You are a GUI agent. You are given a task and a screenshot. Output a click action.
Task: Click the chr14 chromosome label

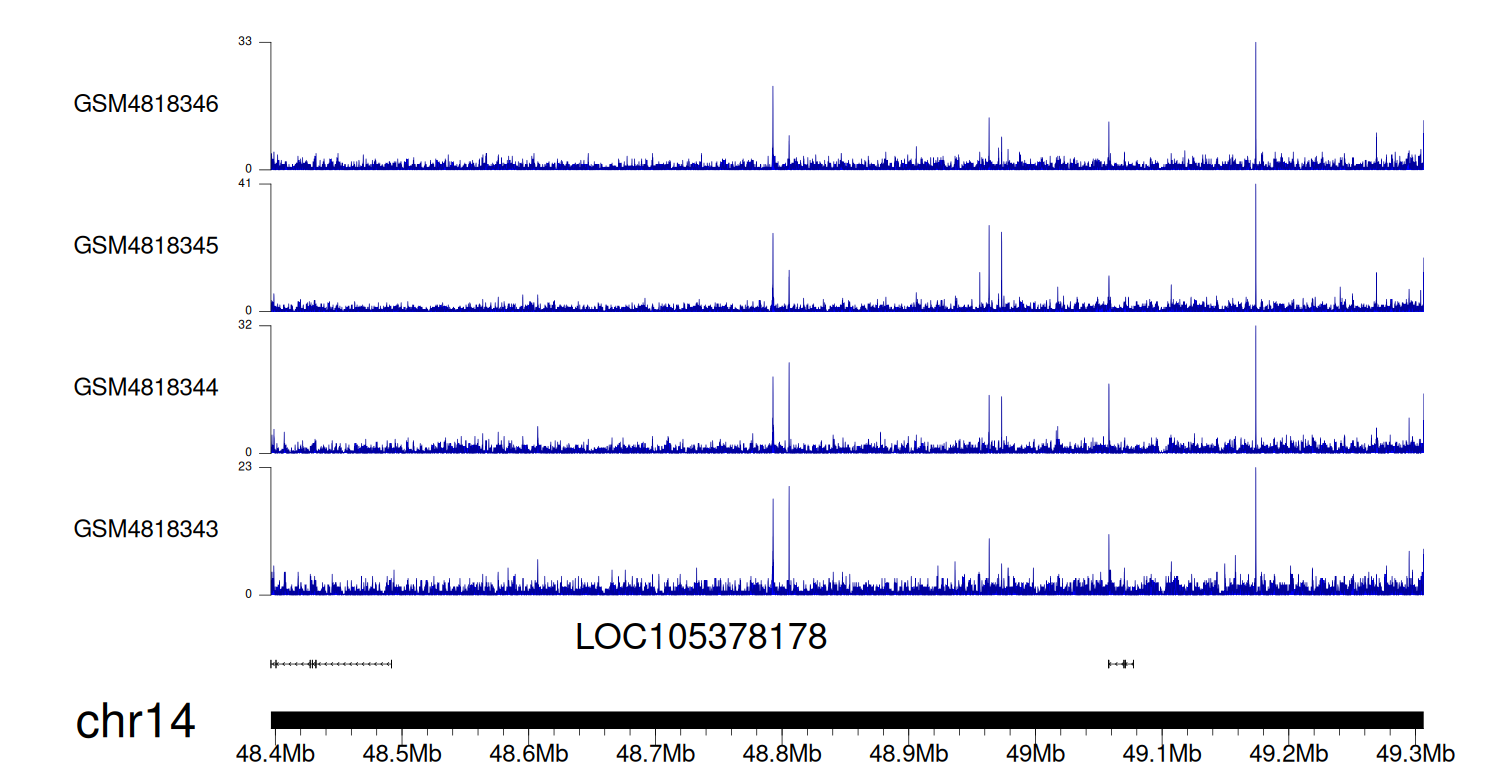(135, 722)
